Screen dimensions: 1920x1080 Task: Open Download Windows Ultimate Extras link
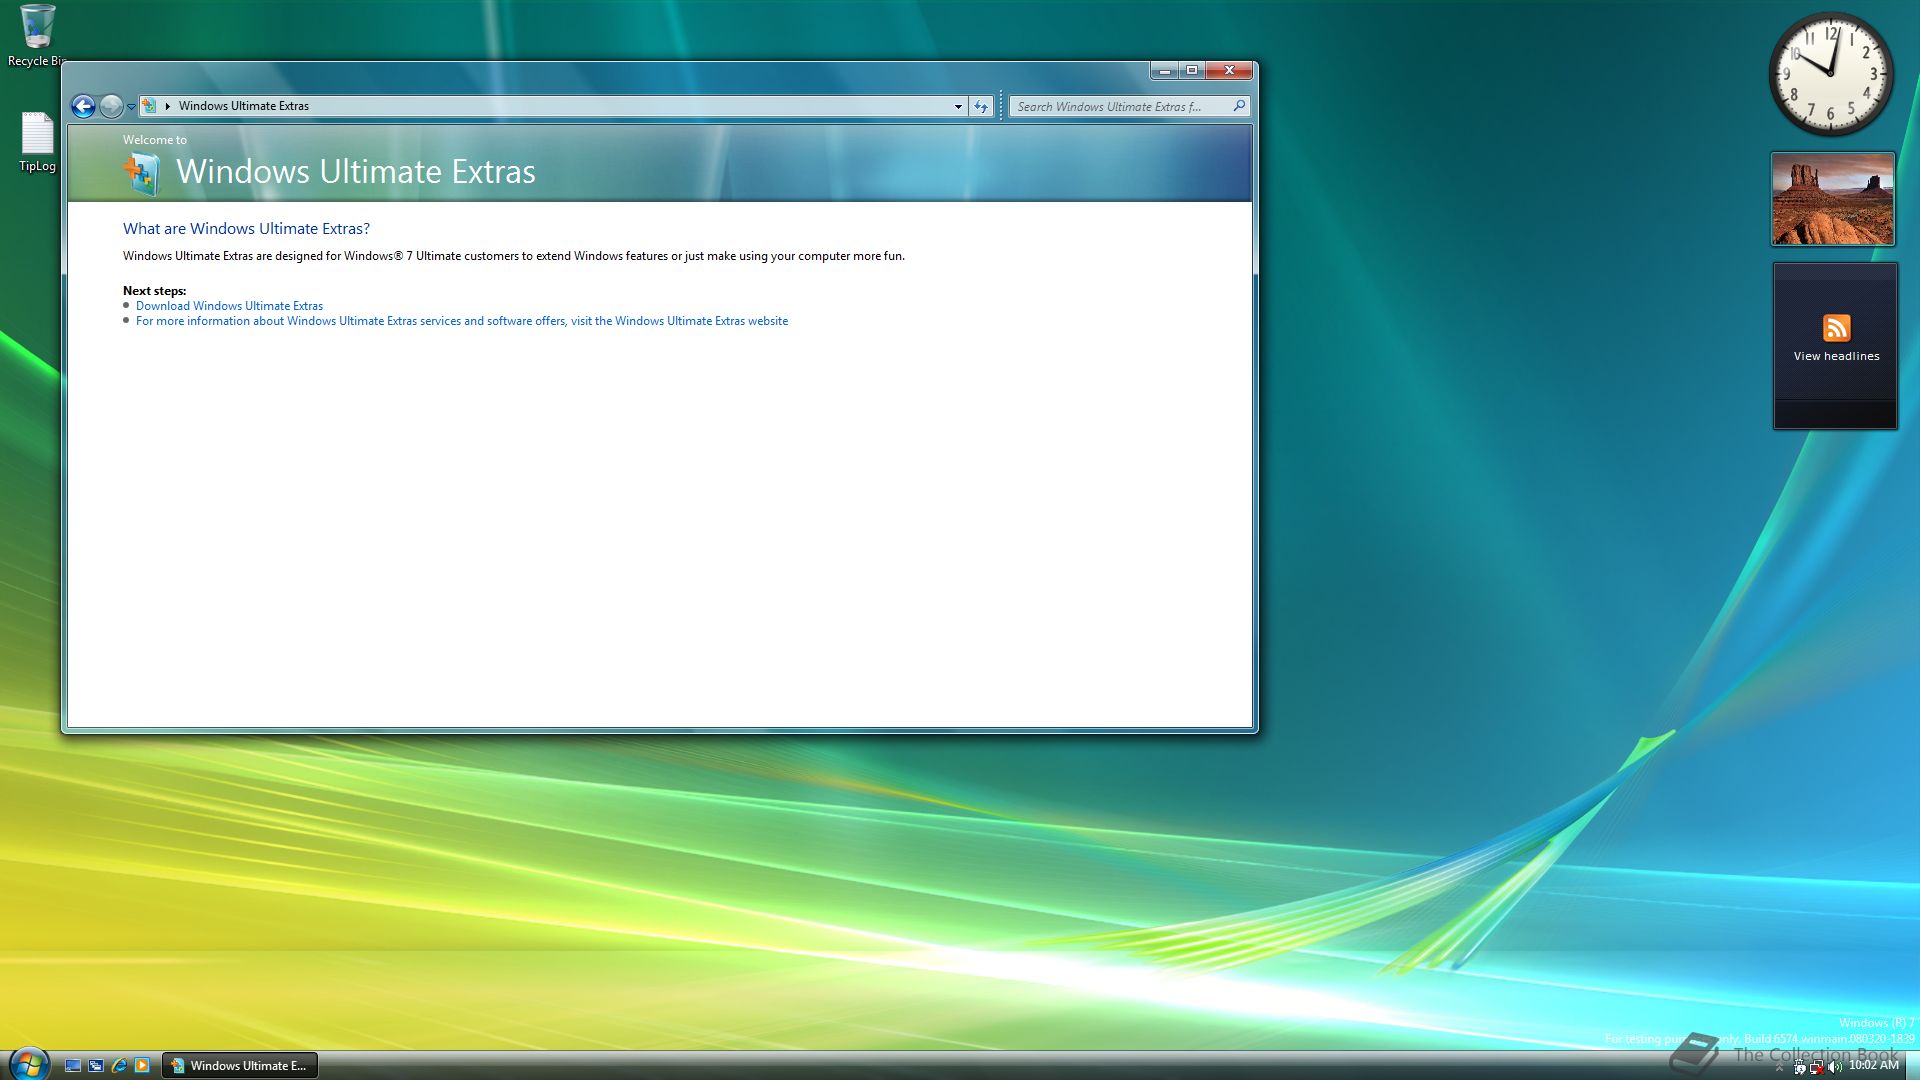[x=229, y=306]
